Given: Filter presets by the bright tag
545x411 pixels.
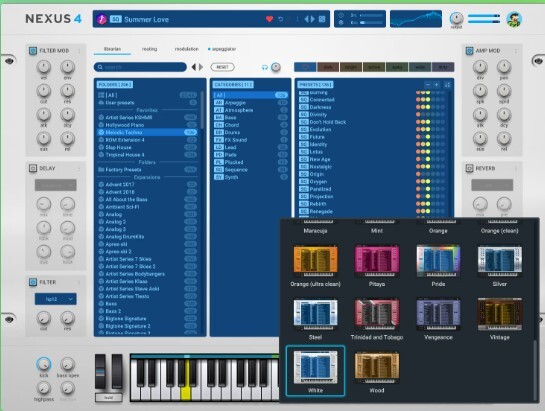Looking at the screenshot, I should coord(351,67).
